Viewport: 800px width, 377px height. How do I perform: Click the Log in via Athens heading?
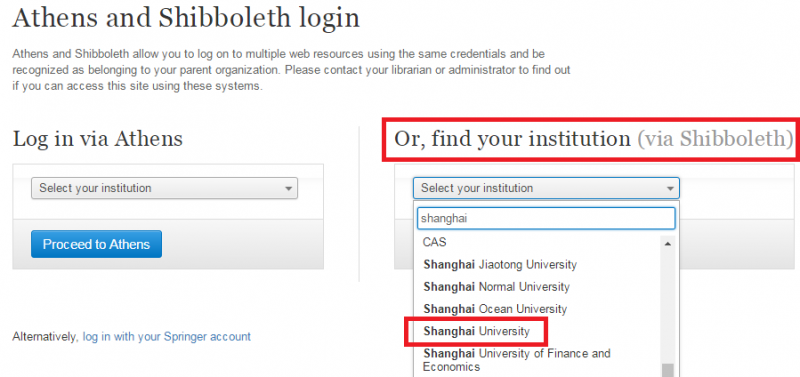(x=97, y=139)
